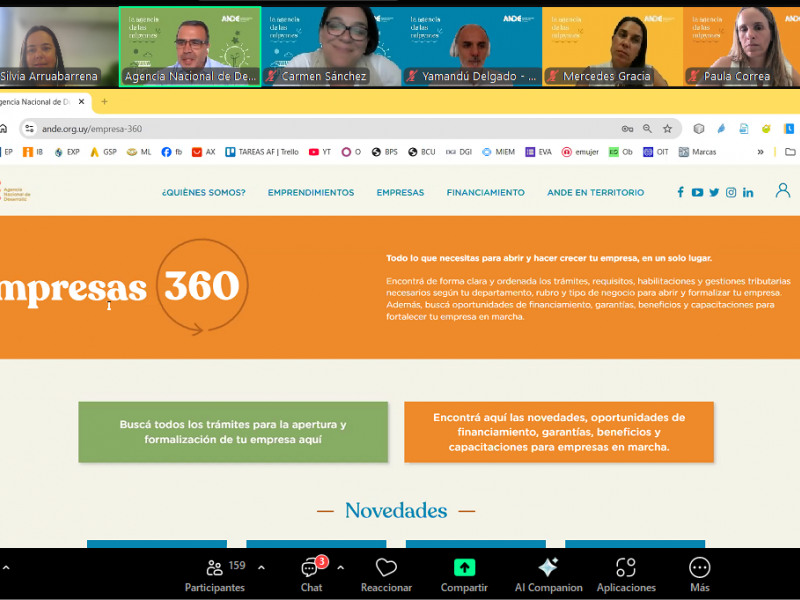
Task: Open the YT YouTube bookmark
Action: 320,152
